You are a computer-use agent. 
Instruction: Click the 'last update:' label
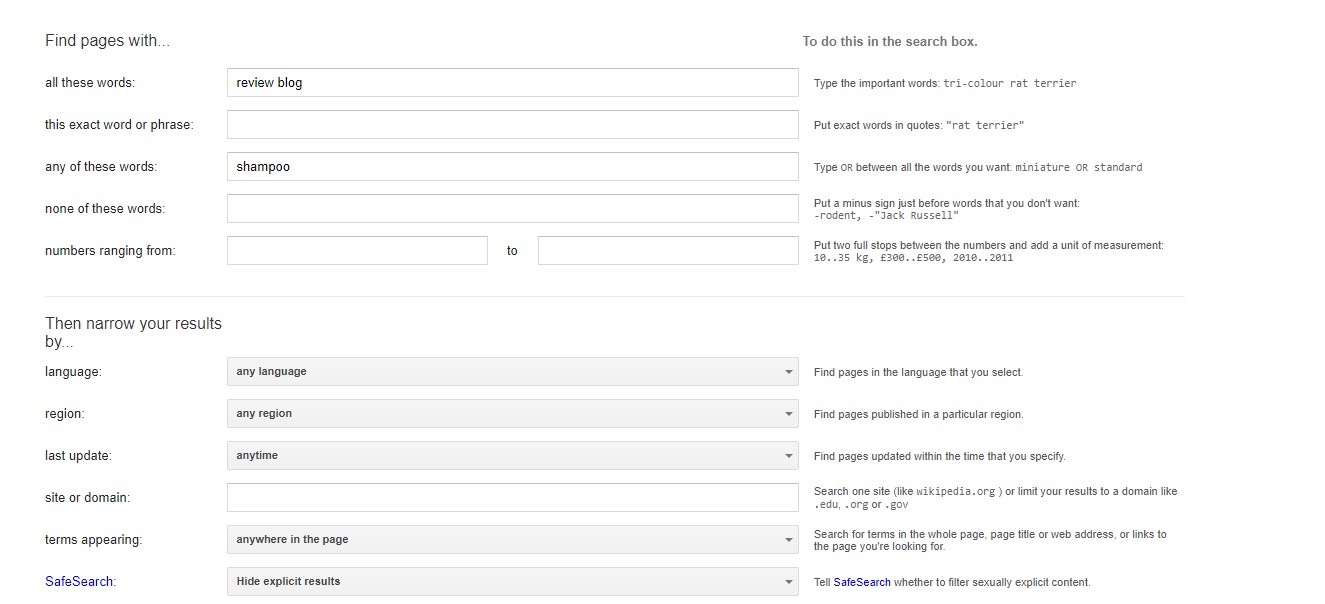pos(78,455)
